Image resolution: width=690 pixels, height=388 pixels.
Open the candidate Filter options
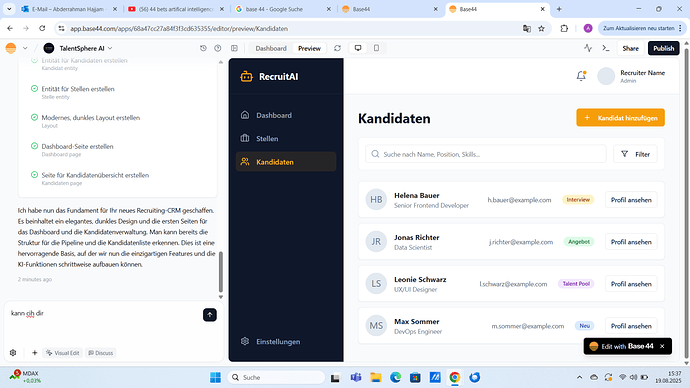pos(635,154)
